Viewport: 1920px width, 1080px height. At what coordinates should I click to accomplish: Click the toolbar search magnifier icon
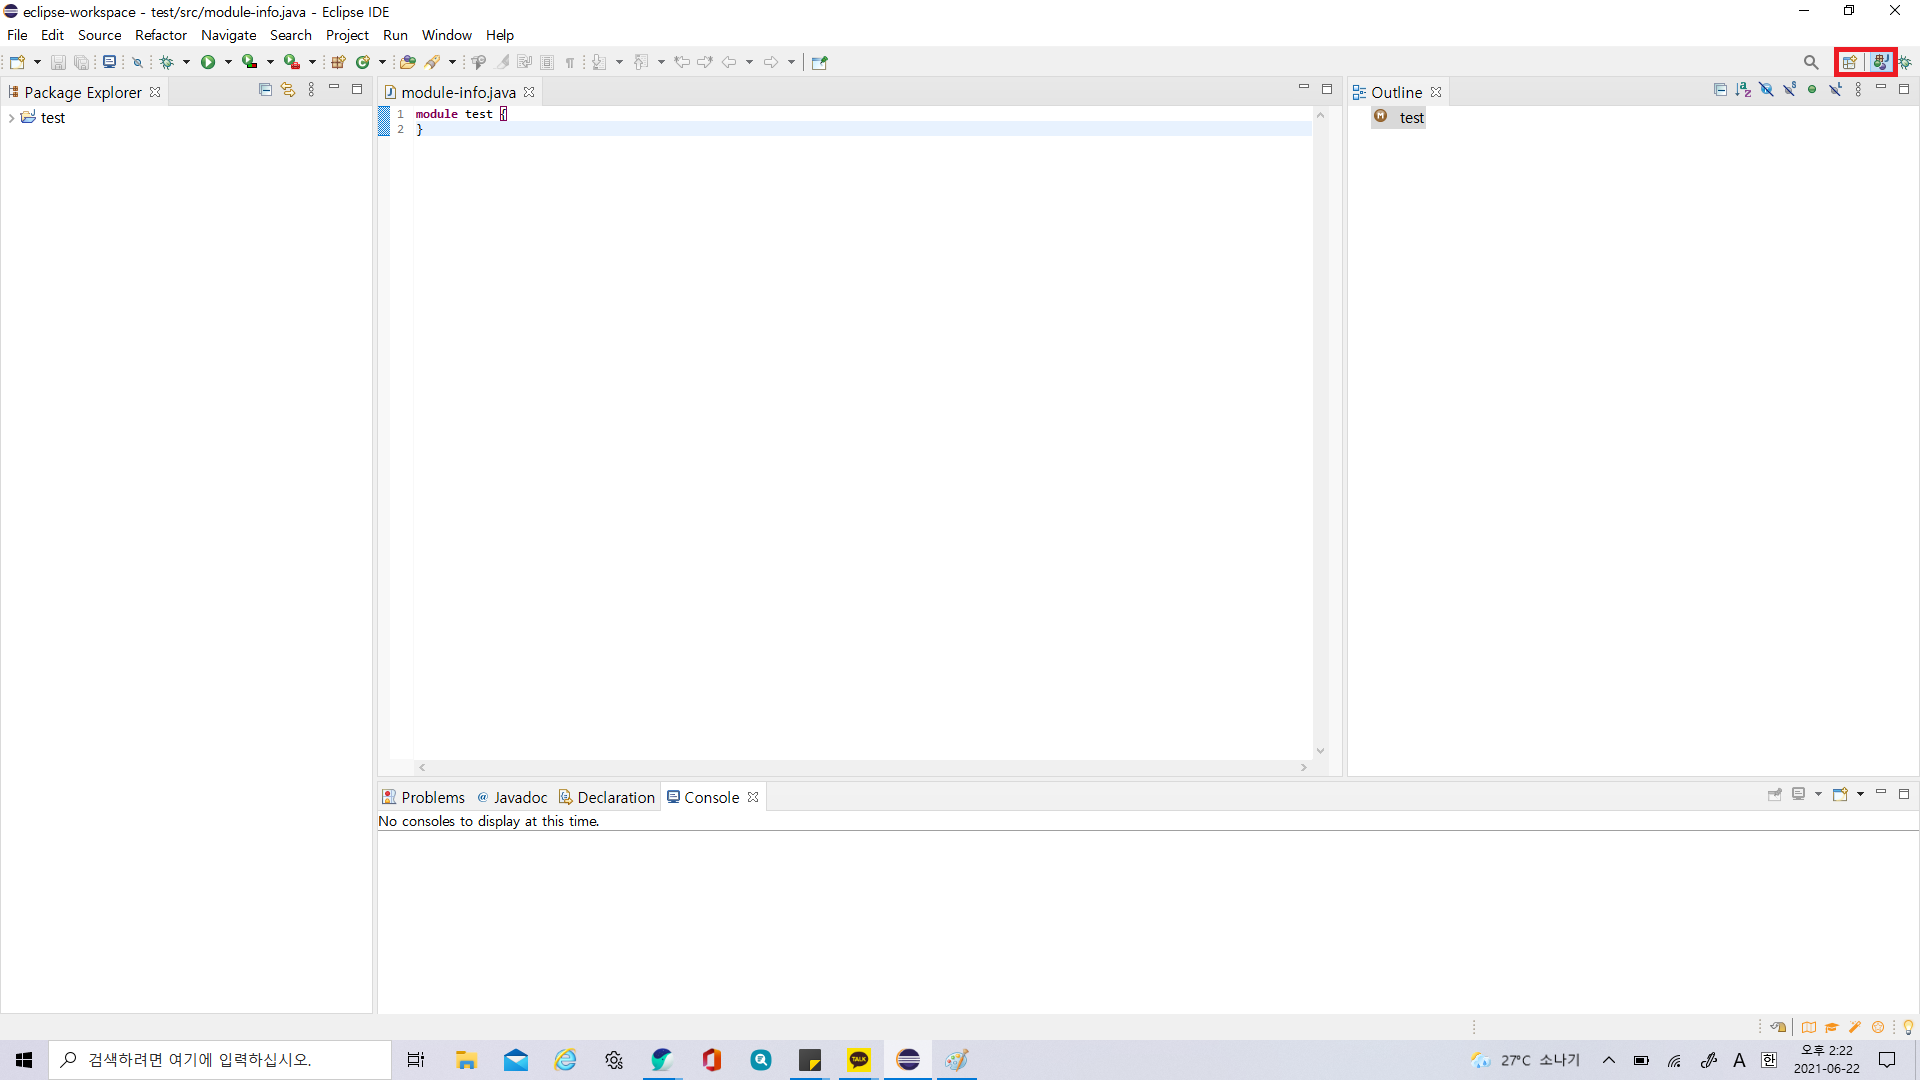coord(1811,62)
